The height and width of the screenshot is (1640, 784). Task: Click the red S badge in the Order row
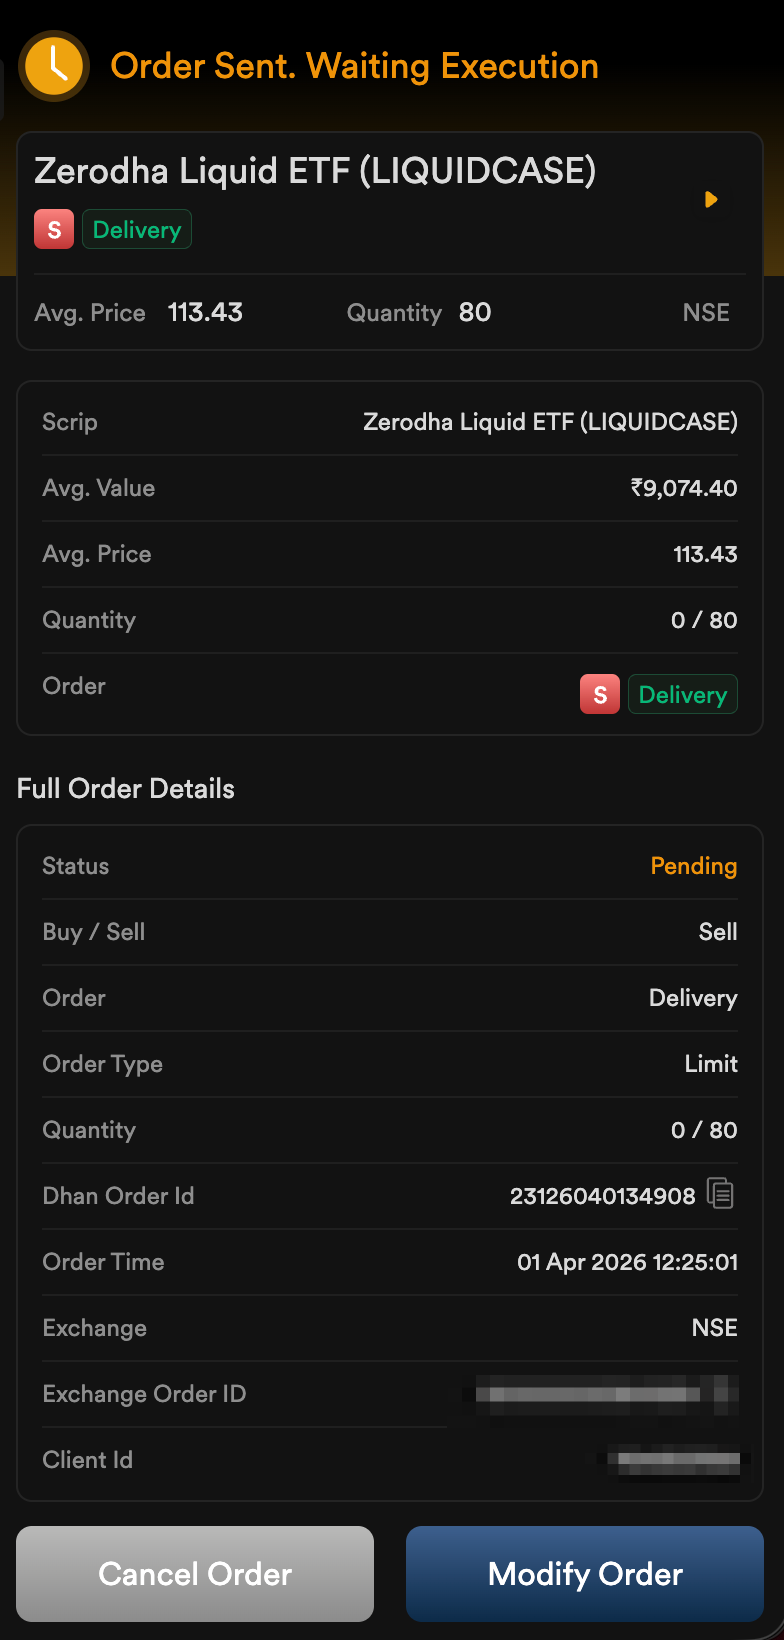coord(600,694)
